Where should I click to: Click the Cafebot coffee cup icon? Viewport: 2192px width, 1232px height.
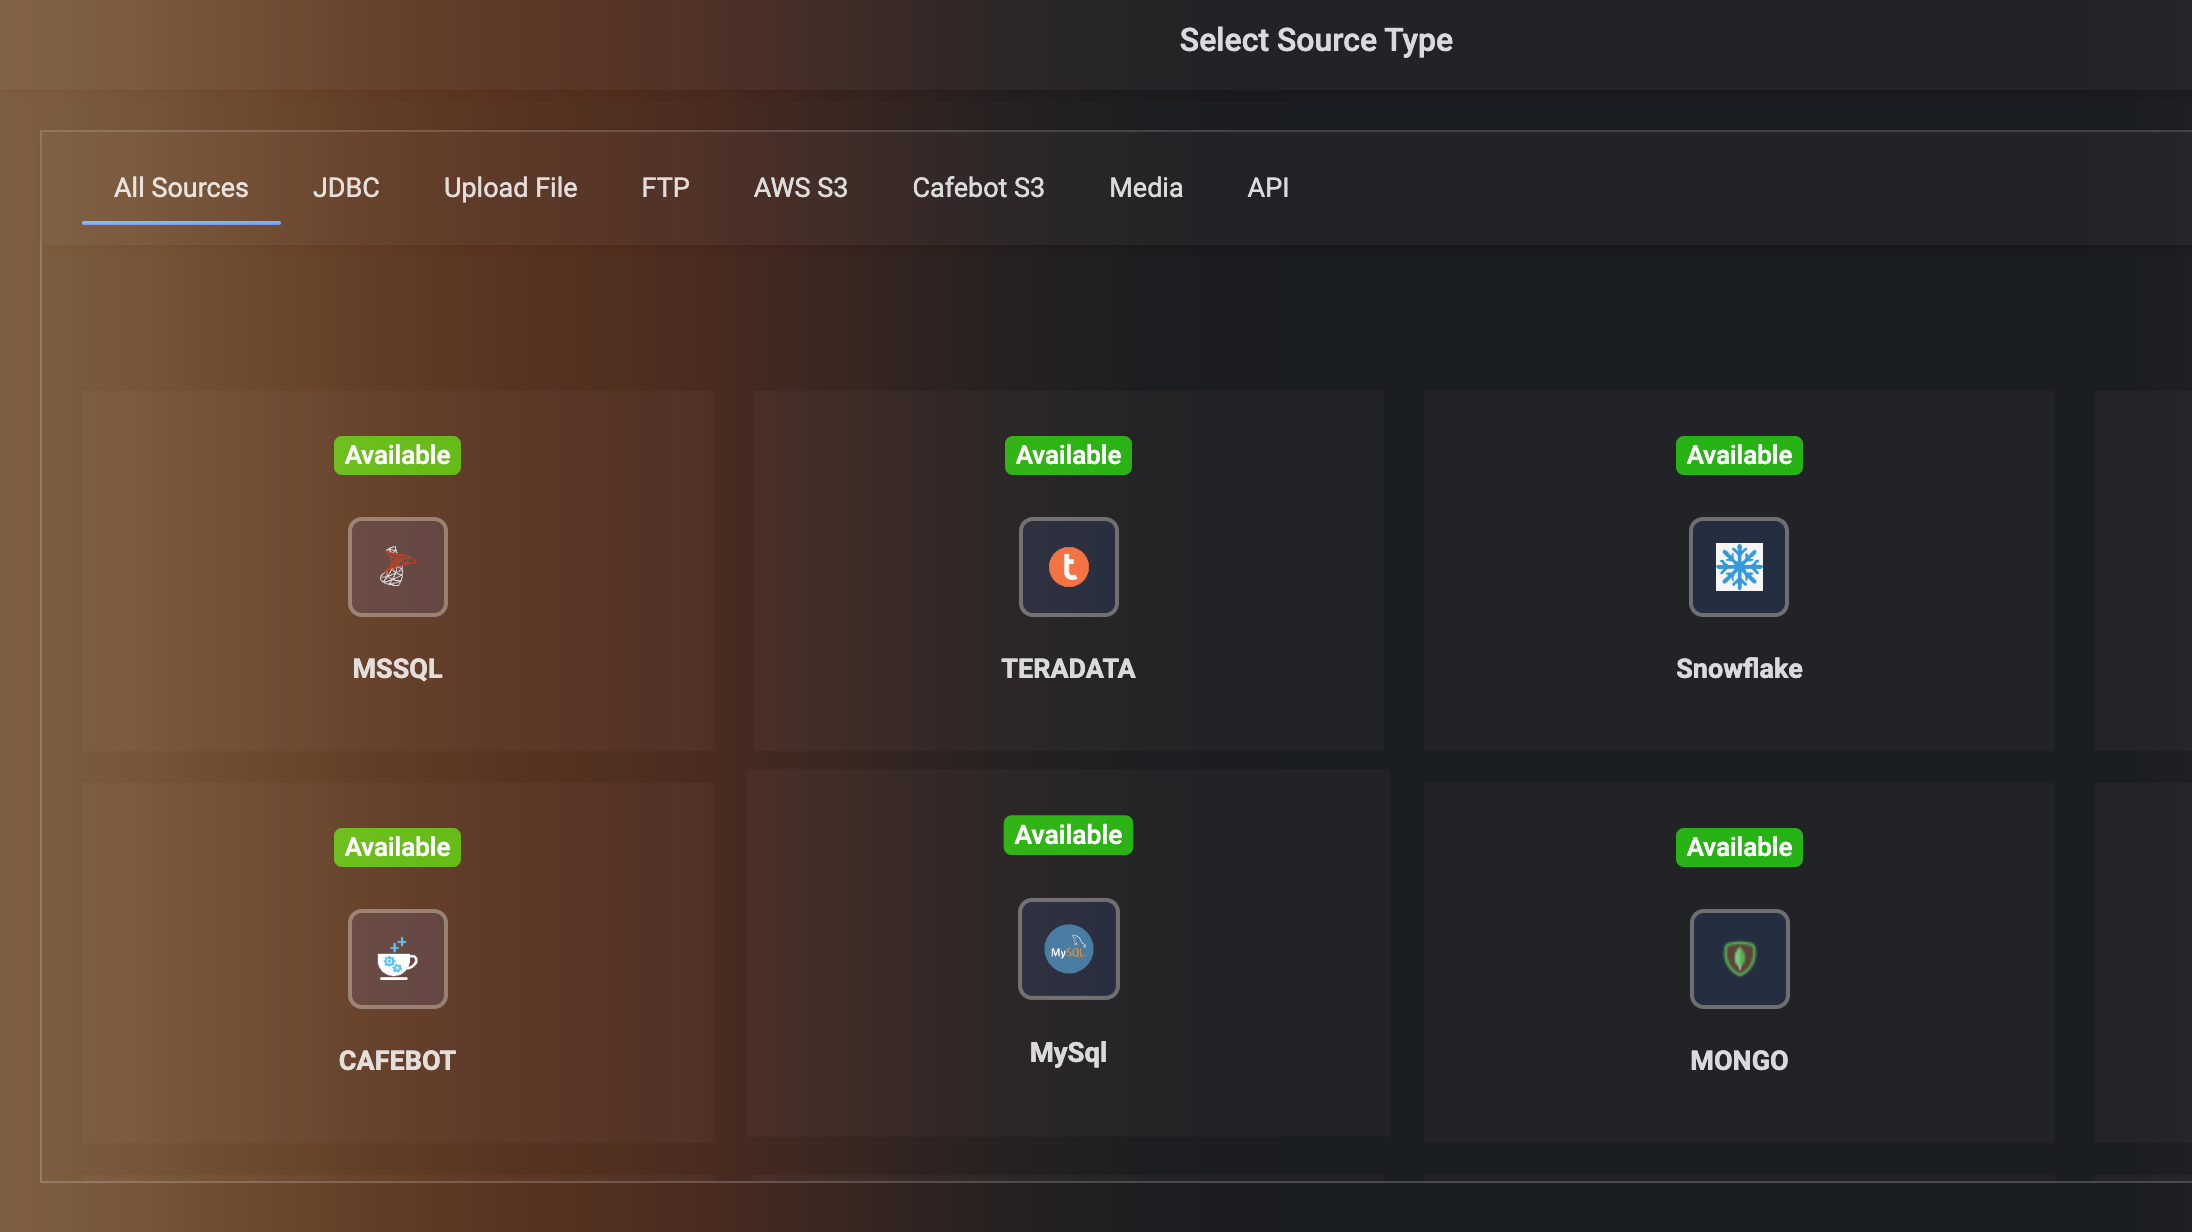pyautogui.click(x=397, y=959)
